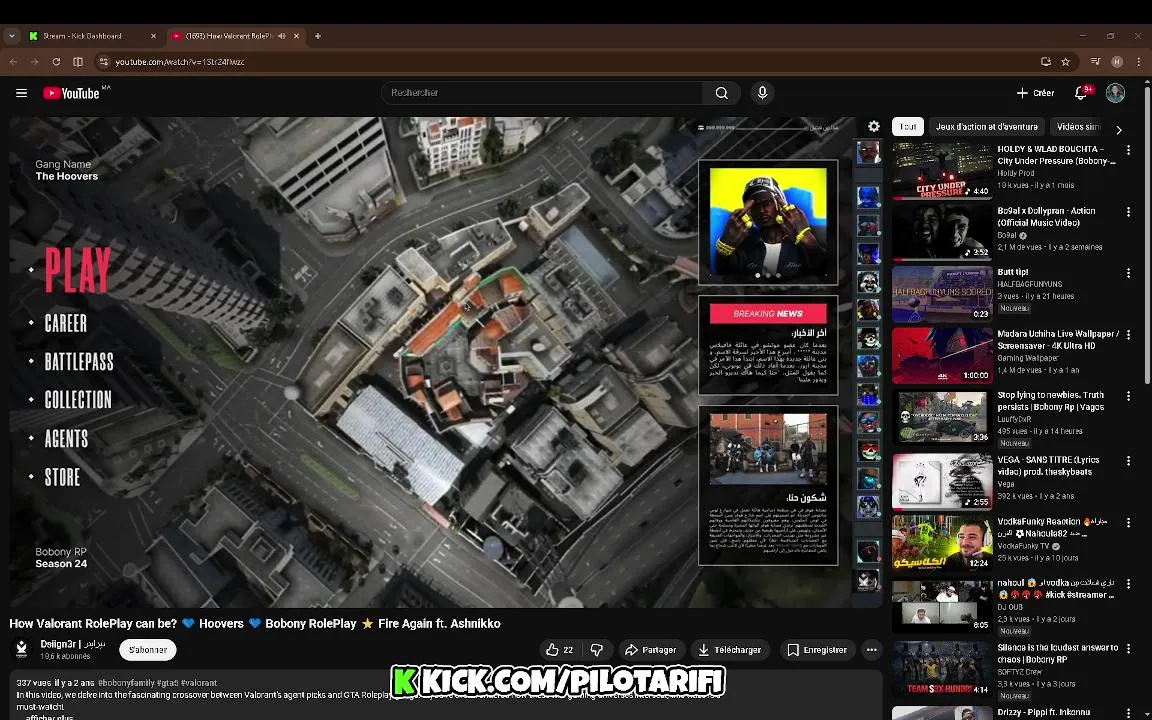Open Bo9al x Dollypran Action thumbnail
The image size is (1152, 720).
(942, 233)
